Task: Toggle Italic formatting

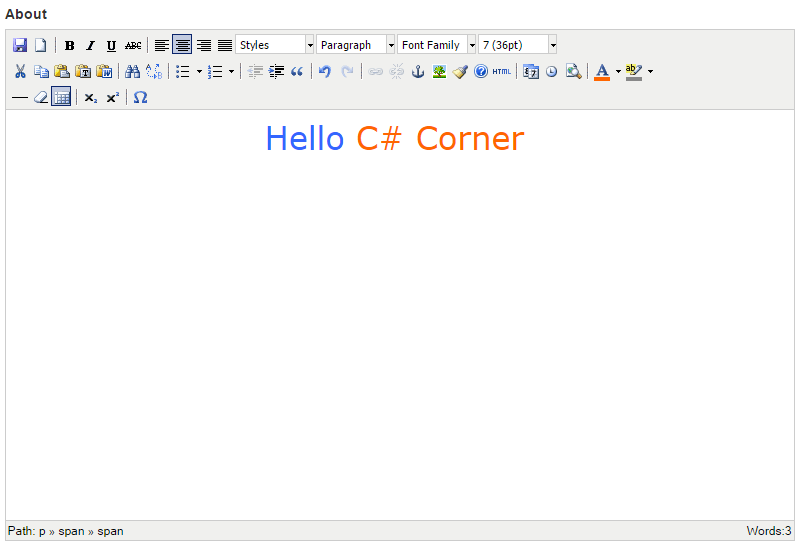Action: click(x=90, y=45)
